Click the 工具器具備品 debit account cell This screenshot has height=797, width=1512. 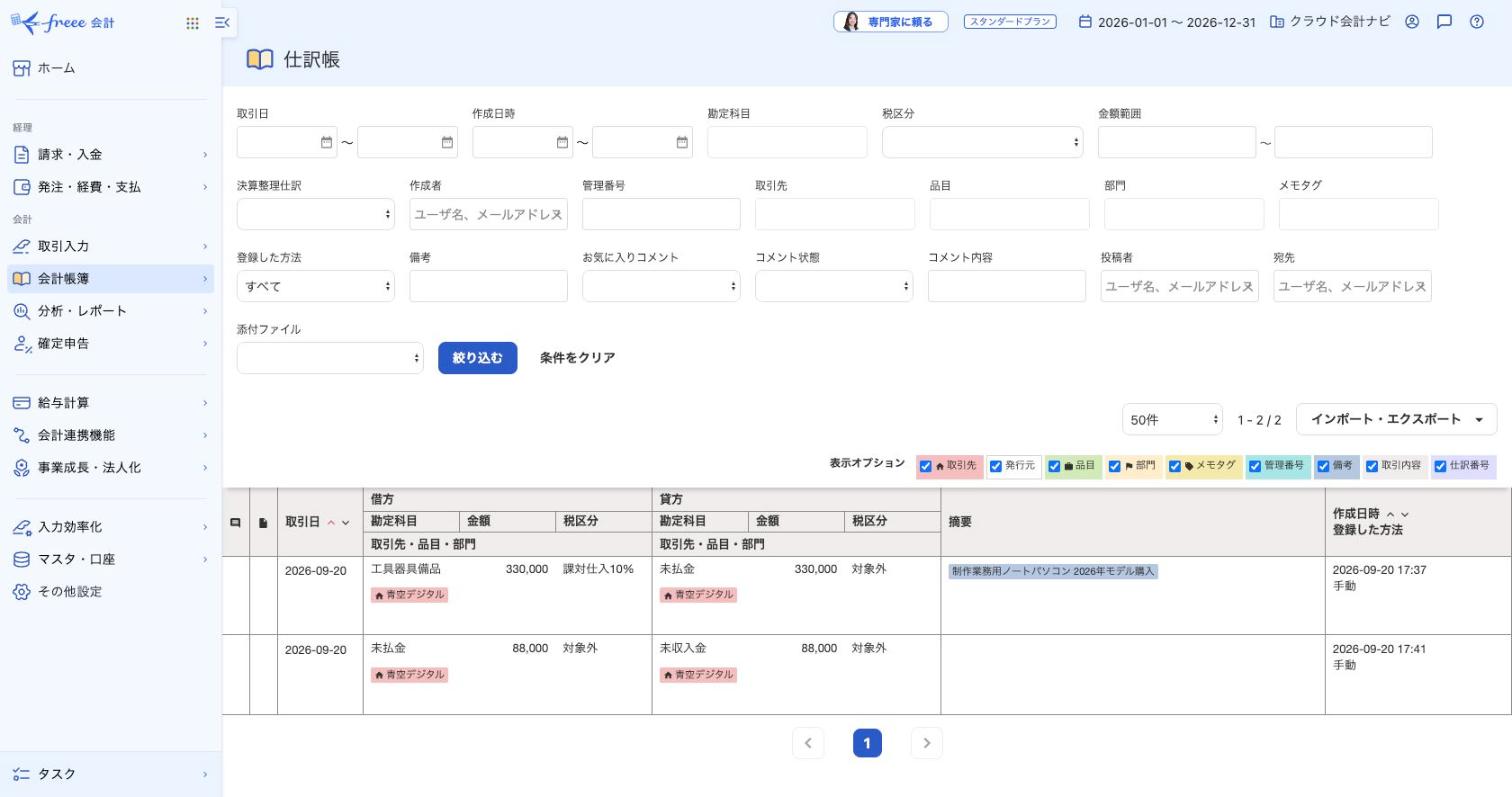pos(405,569)
